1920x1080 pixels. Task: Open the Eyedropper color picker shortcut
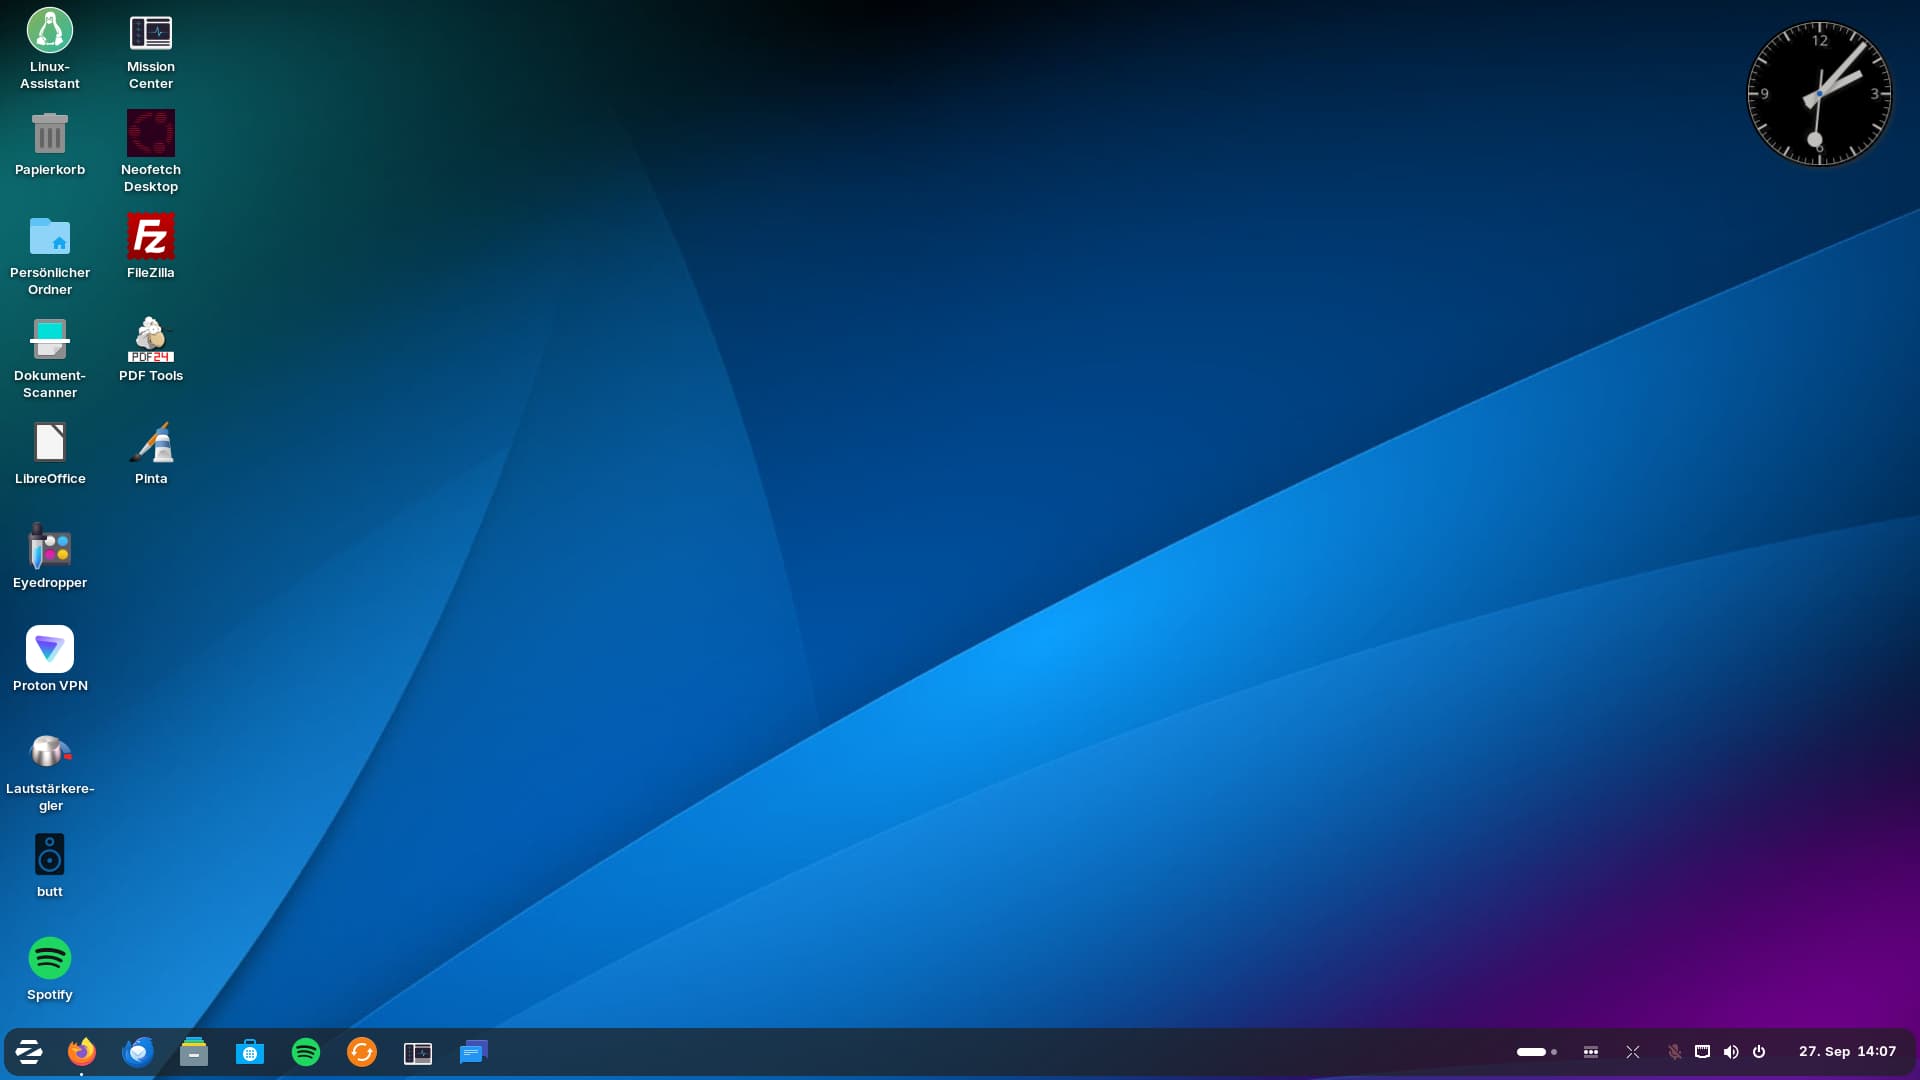pos(50,547)
